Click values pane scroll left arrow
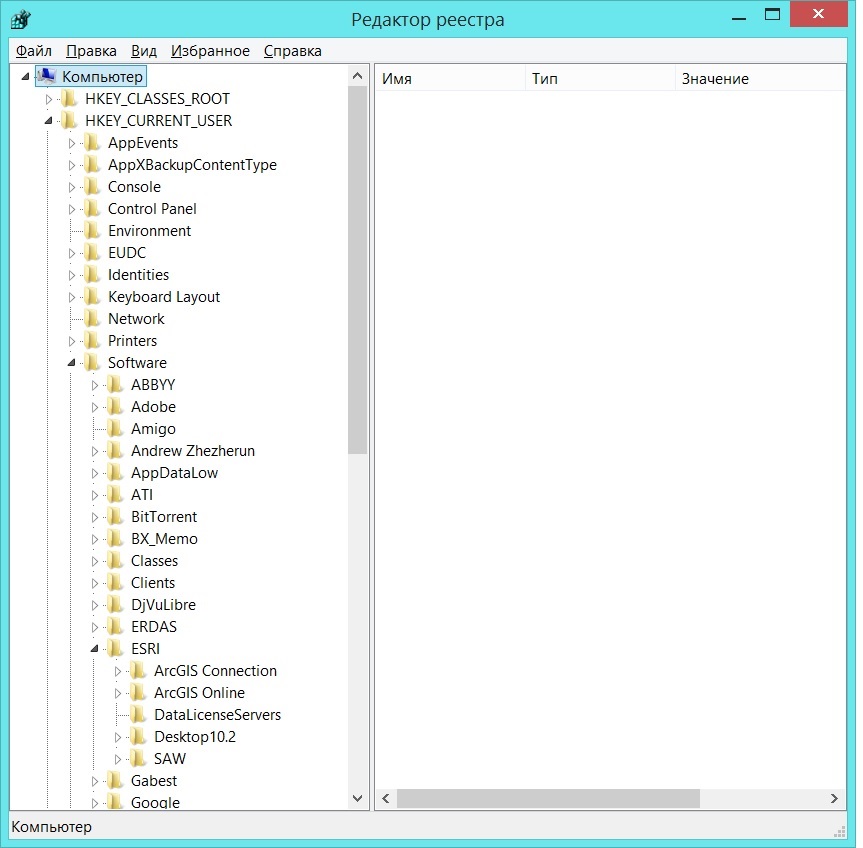 [x=386, y=798]
